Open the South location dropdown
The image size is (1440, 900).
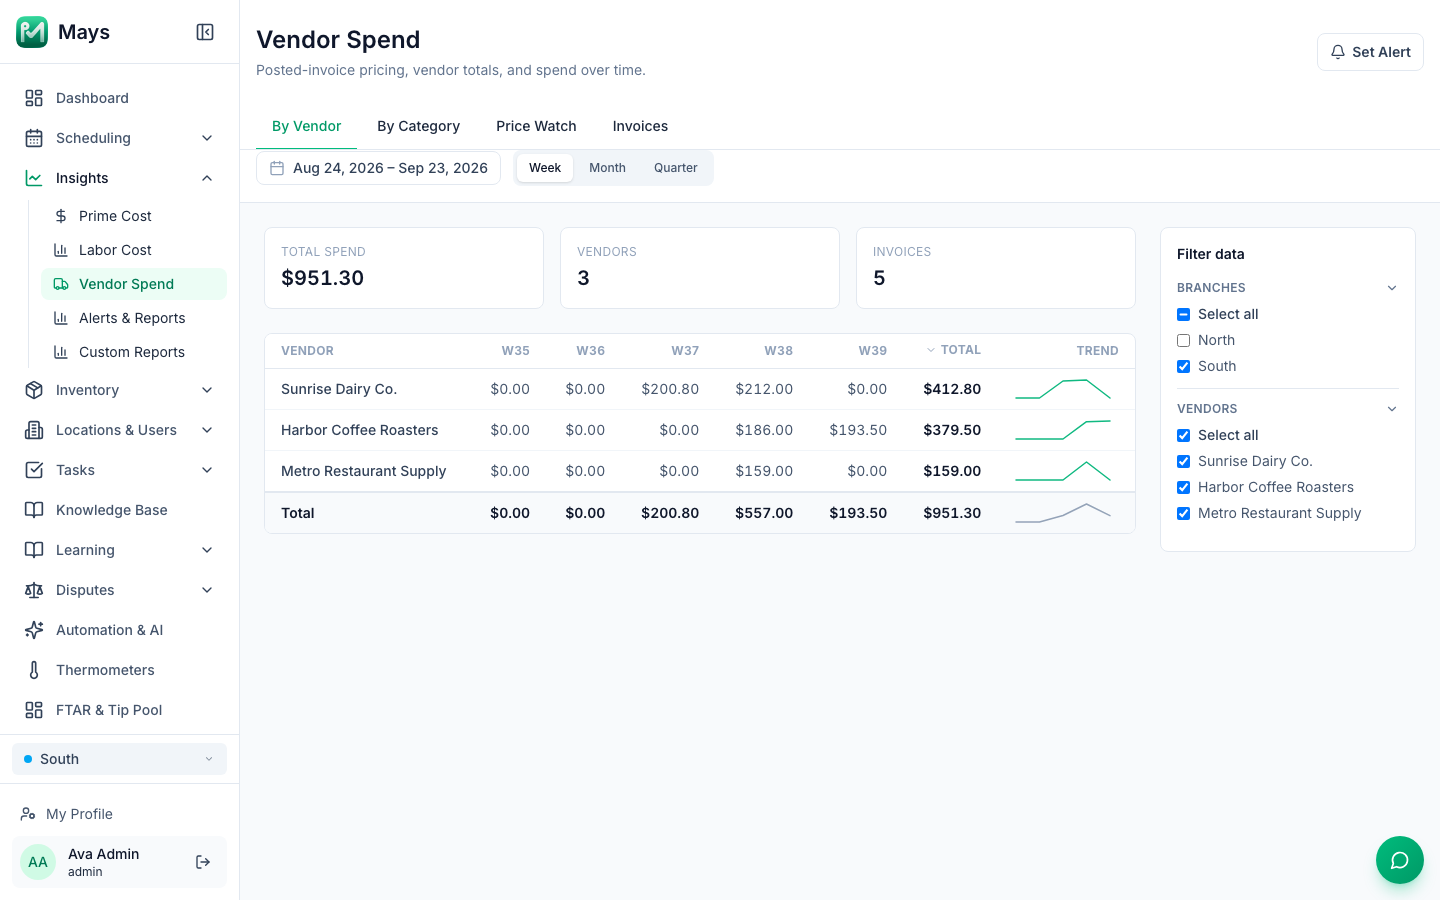click(119, 759)
